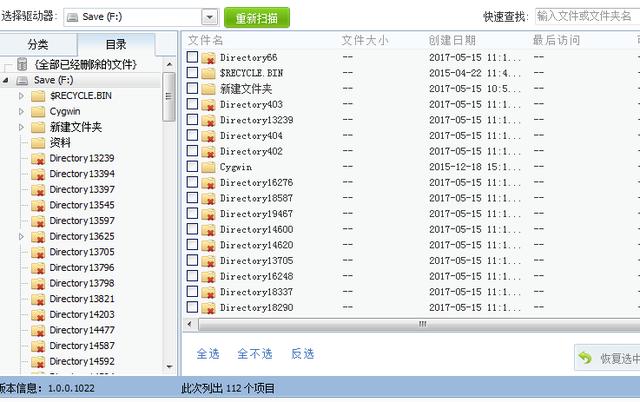Expand the $RECYCLE.BIN tree node

click(22, 96)
